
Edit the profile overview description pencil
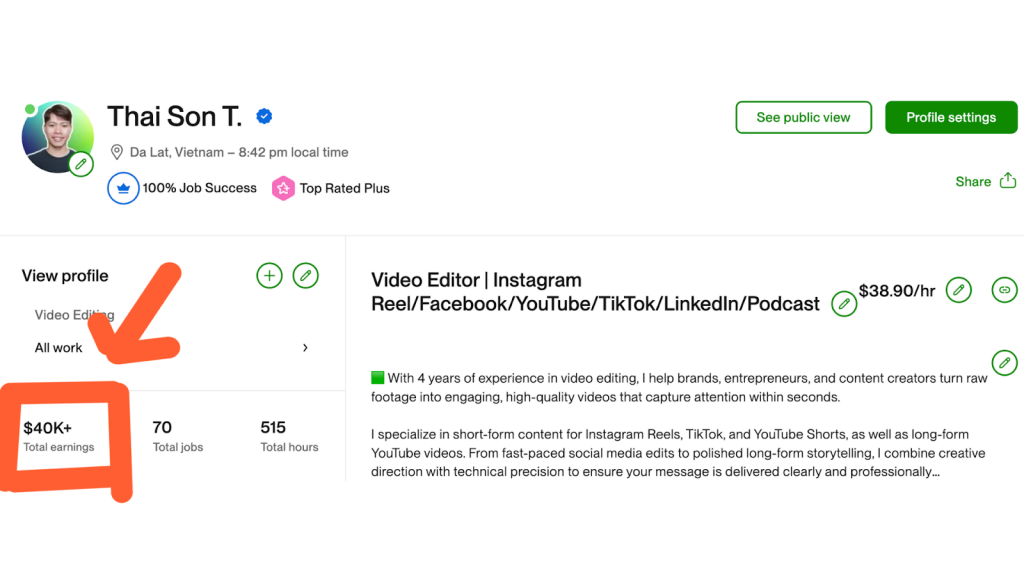[x=1004, y=361]
